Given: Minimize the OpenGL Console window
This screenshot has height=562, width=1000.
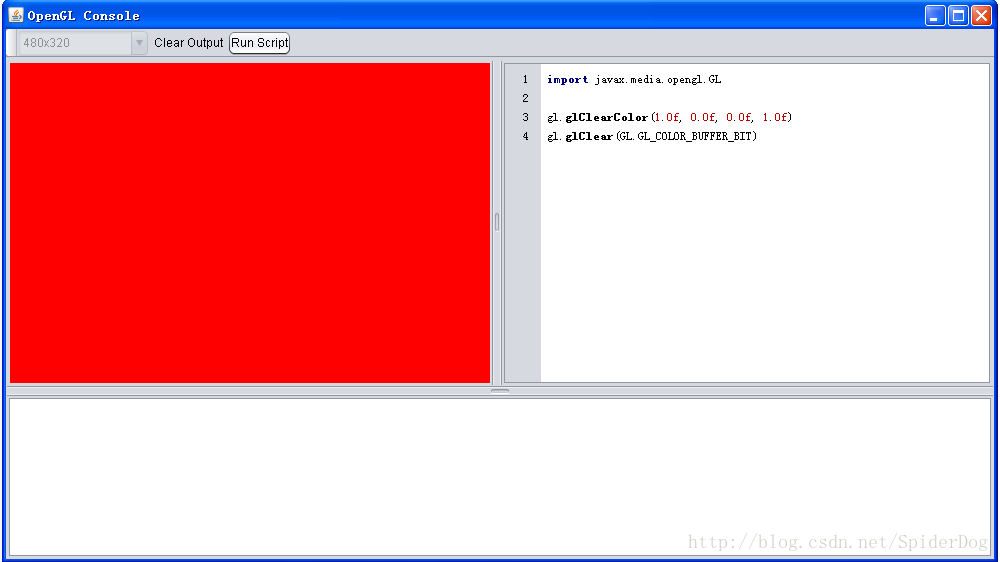Looking at the screenshot, I should (935, 15).
